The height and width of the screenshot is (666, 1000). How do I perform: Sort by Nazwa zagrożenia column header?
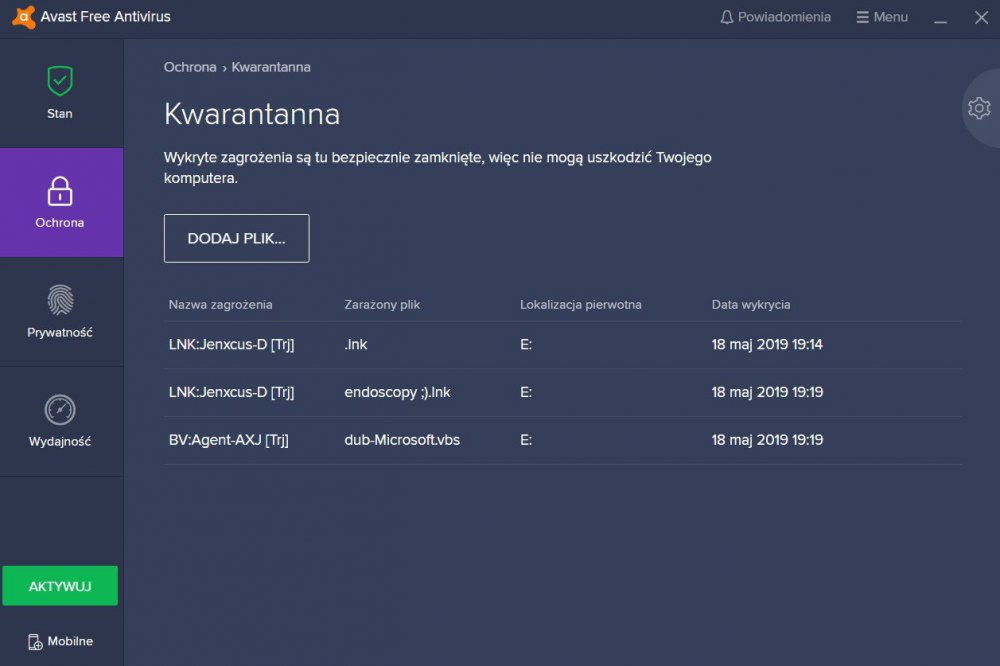220,304
